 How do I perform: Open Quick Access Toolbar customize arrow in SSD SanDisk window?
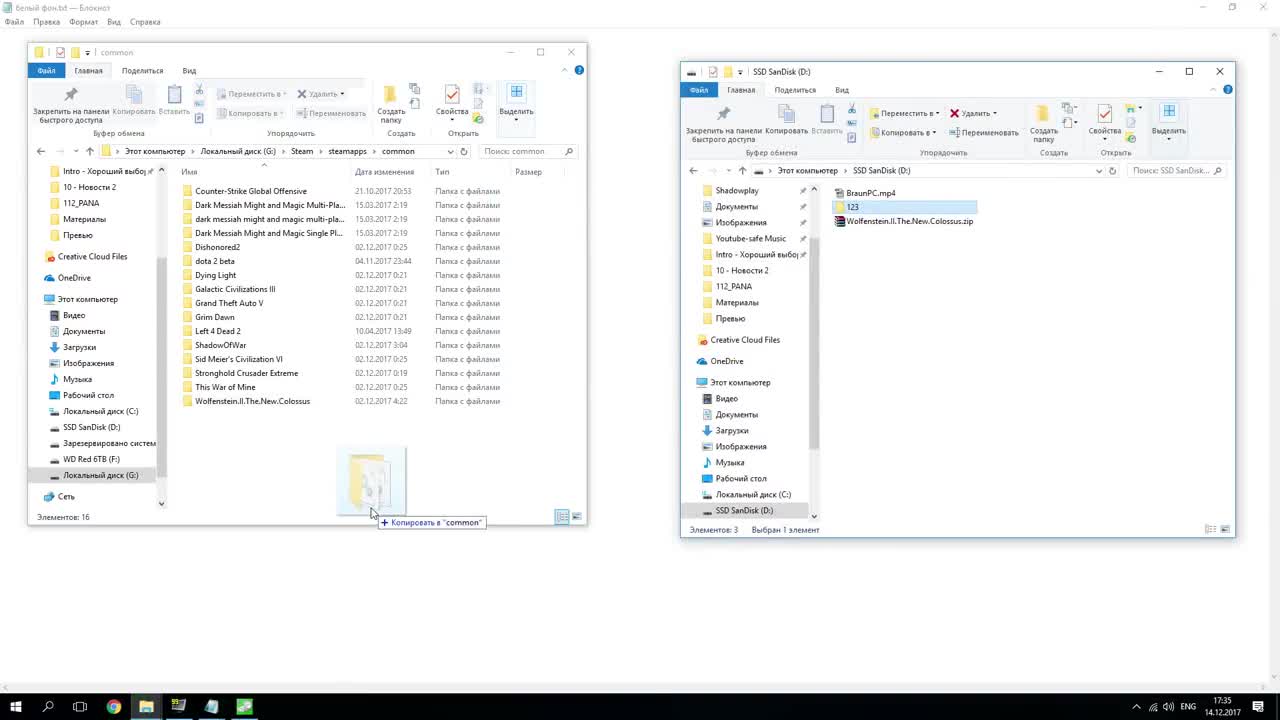[740, 72]
